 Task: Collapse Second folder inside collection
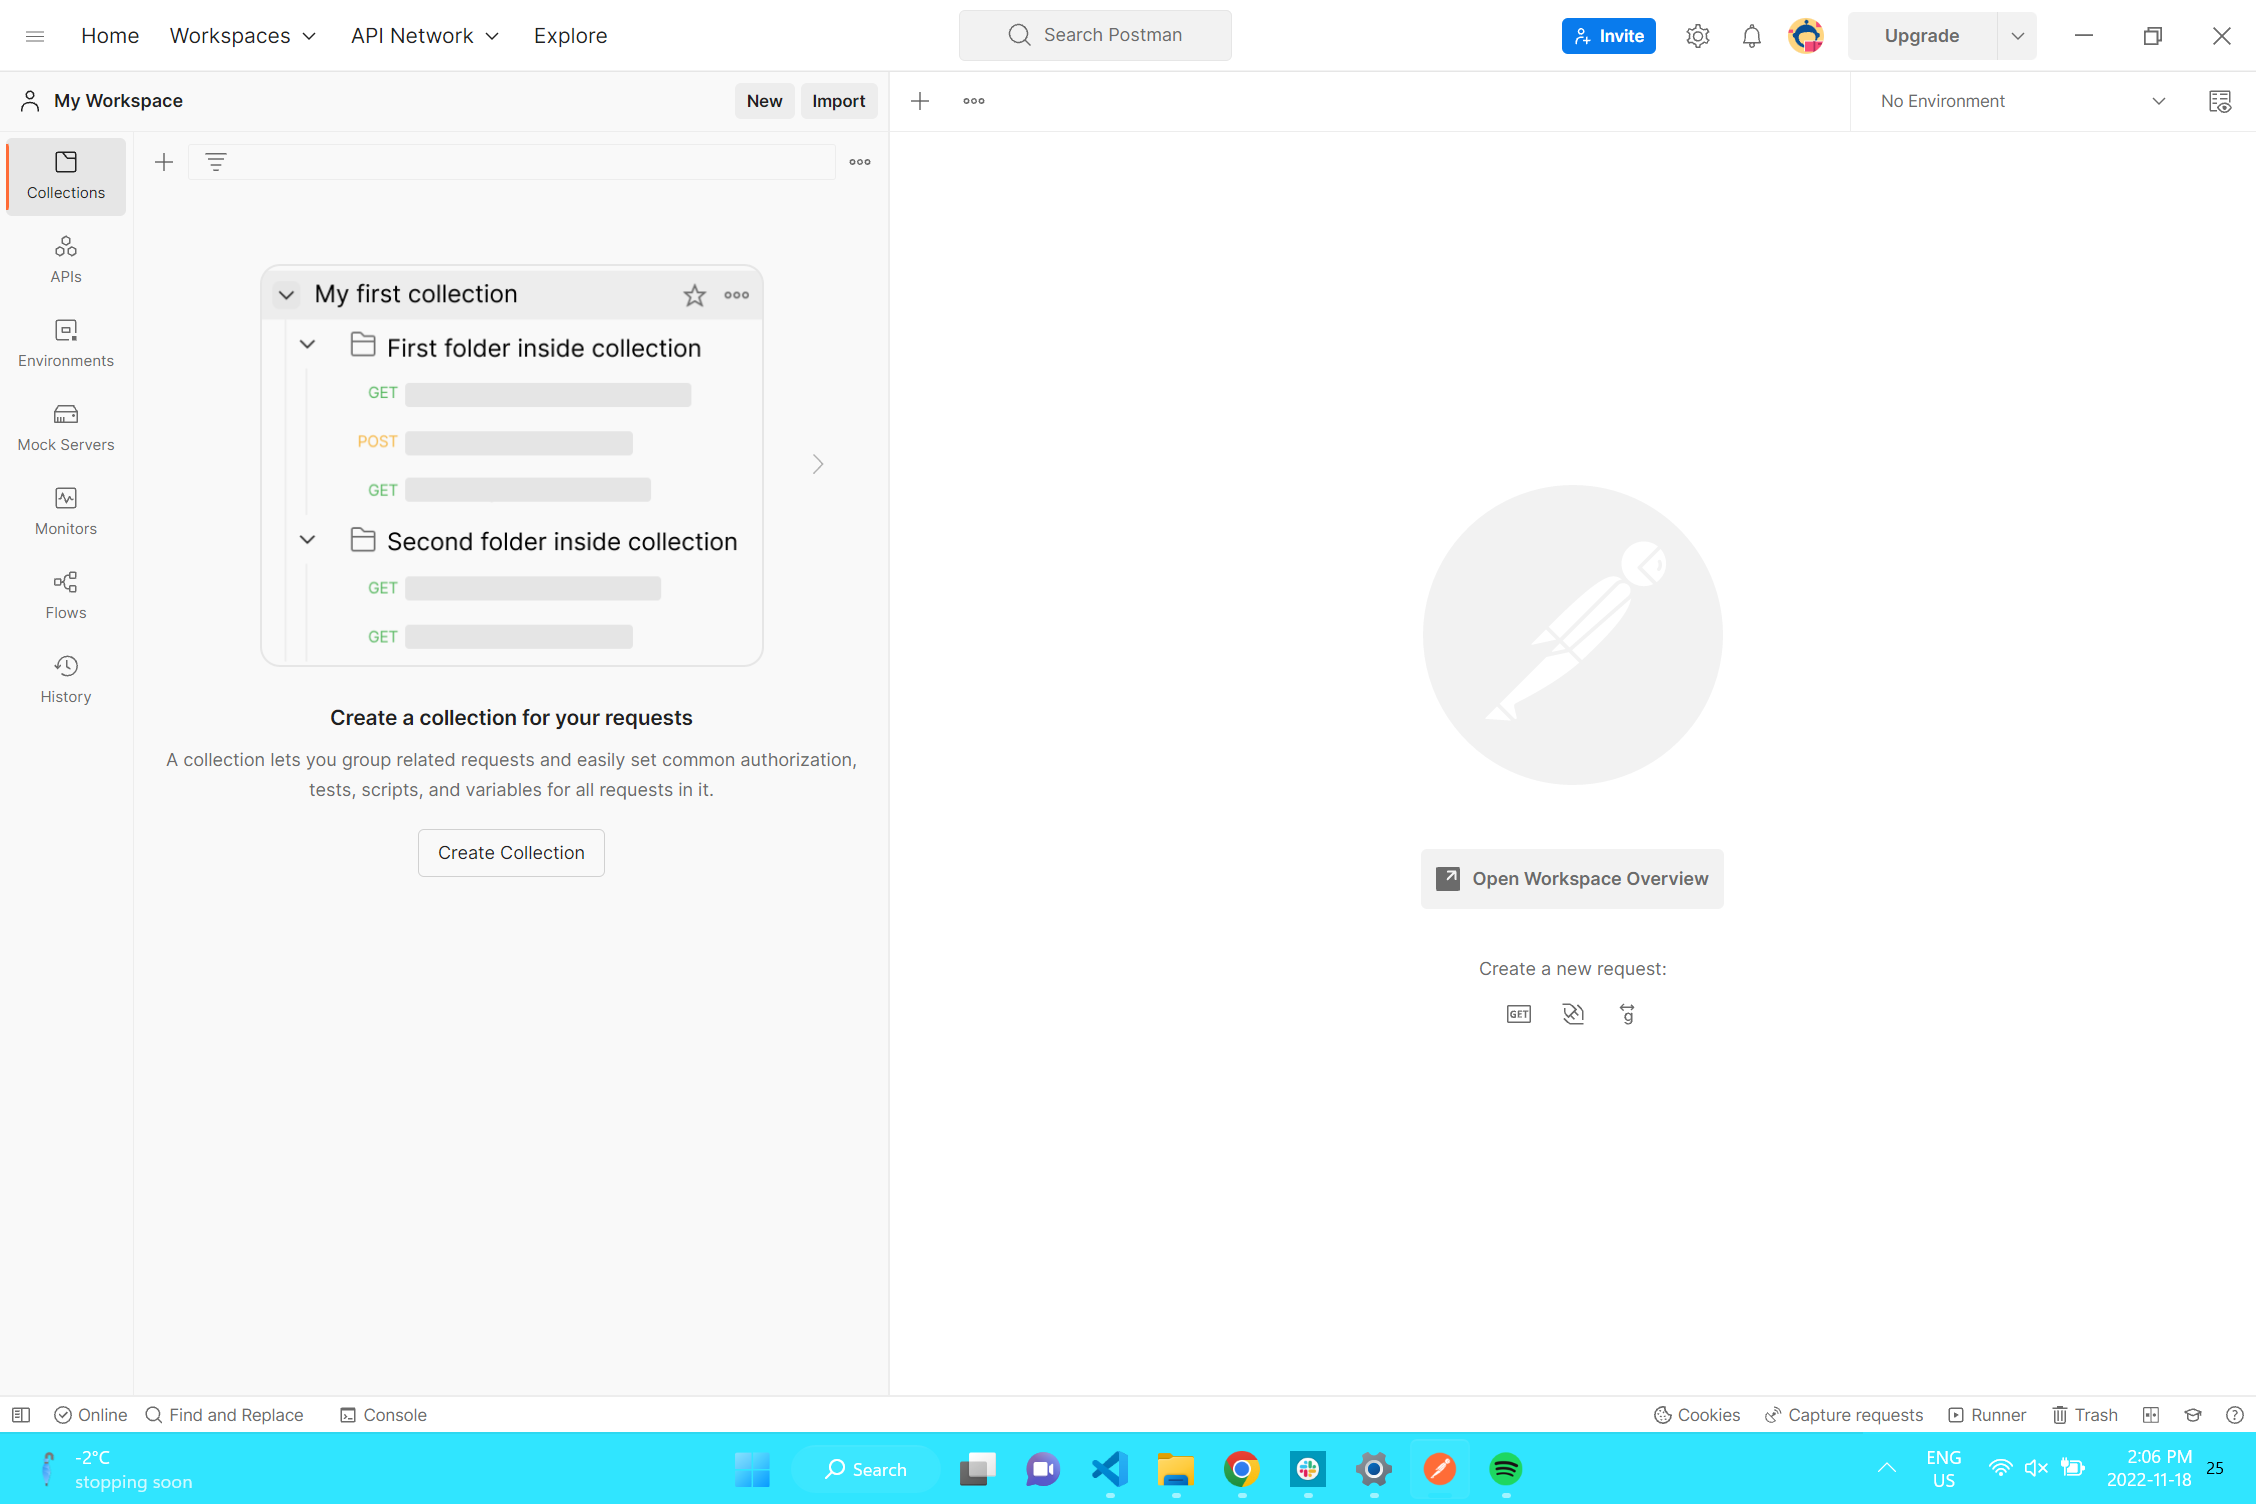point(307,540)
